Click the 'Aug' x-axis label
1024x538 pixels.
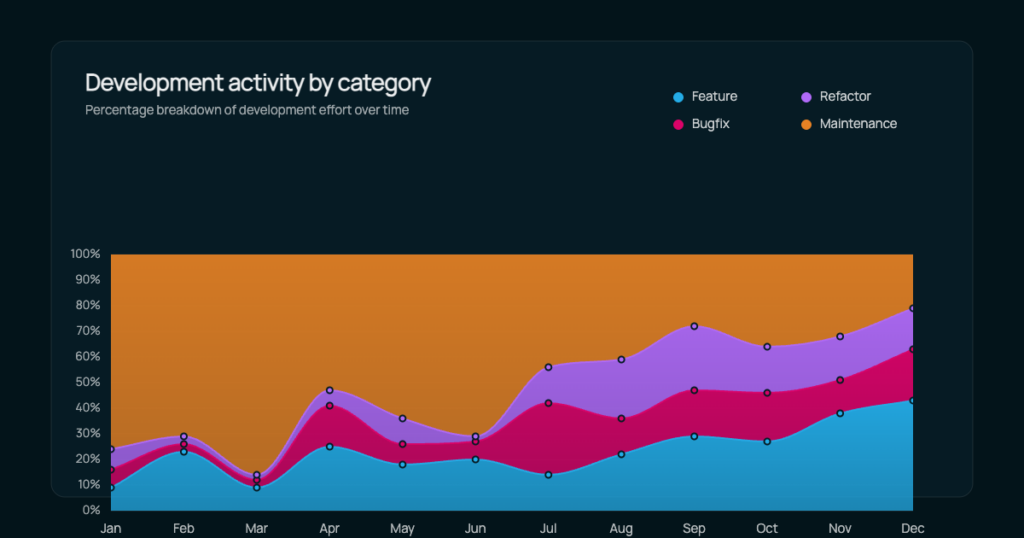[x=621, y=528]
